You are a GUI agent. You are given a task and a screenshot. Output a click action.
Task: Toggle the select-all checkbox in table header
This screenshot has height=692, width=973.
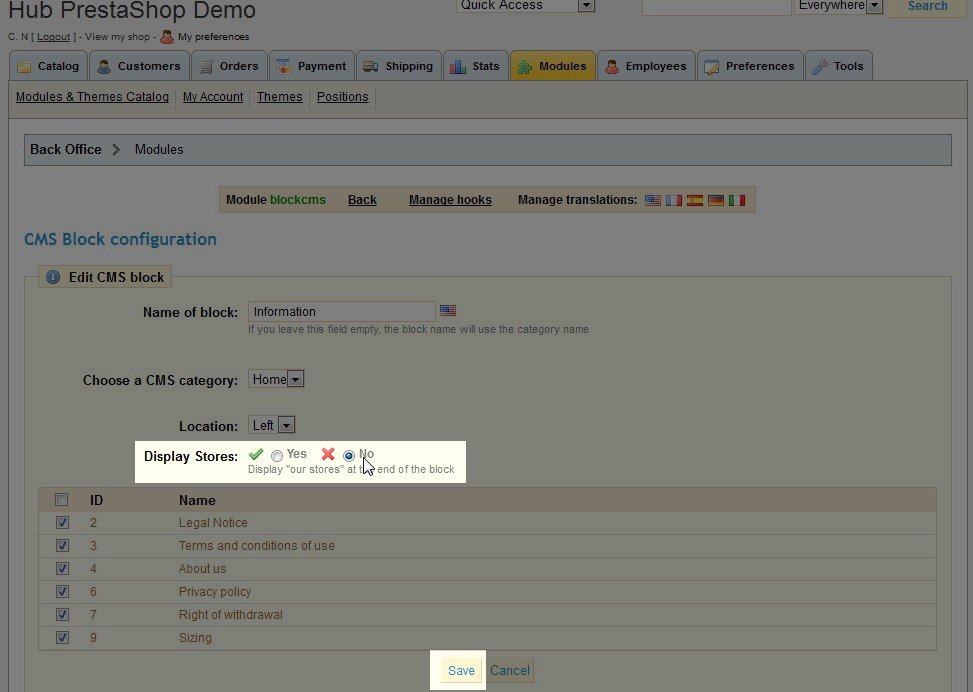(62, 500)
